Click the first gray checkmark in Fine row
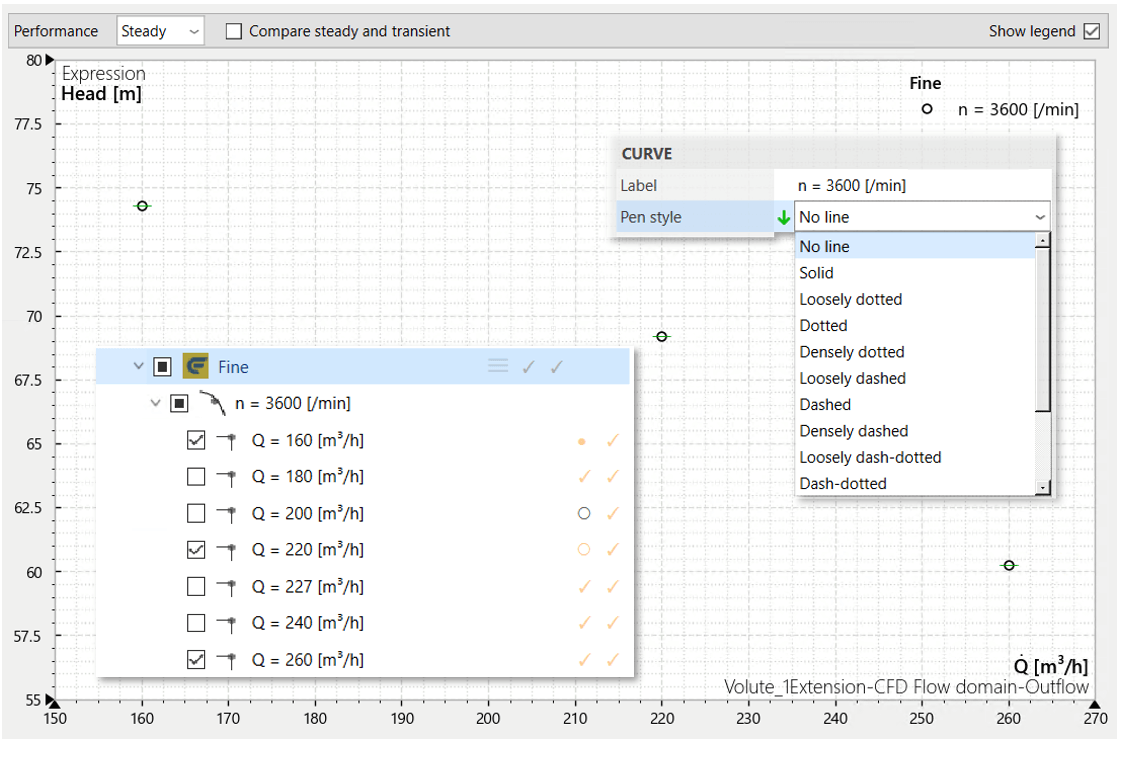Image resolution: width=1122 pixels, height=774 pixels. [528, 367]
